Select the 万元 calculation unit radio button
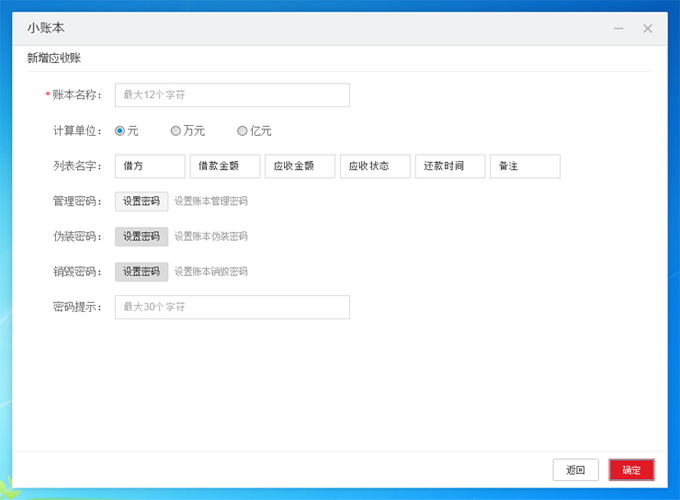Image resolution: width=680 pixels, height=500 pixels. pyautogui.click(x=176, y=131)
